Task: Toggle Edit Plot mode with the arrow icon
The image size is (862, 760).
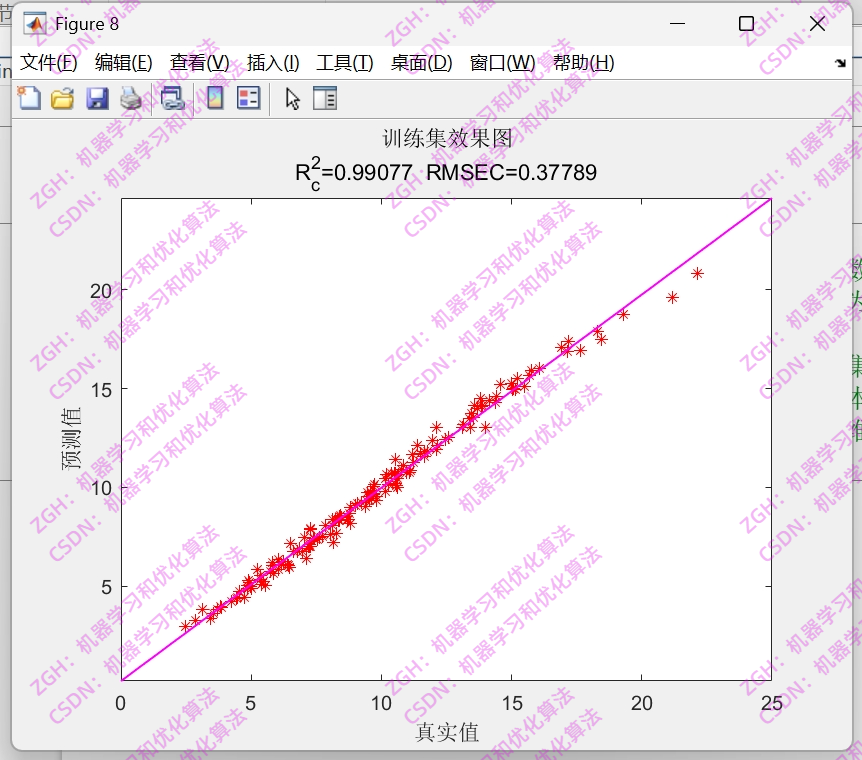Action: [x=292, y=98]
